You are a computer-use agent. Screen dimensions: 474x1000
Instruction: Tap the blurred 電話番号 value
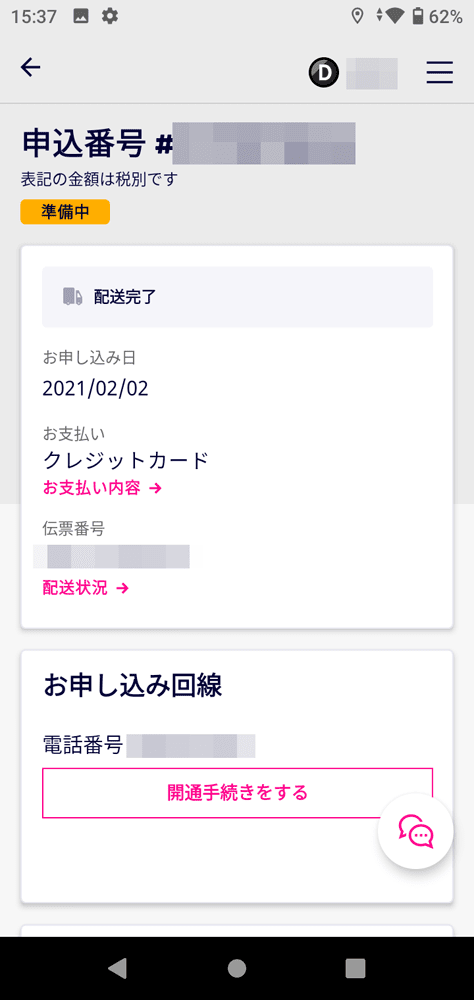191,746
